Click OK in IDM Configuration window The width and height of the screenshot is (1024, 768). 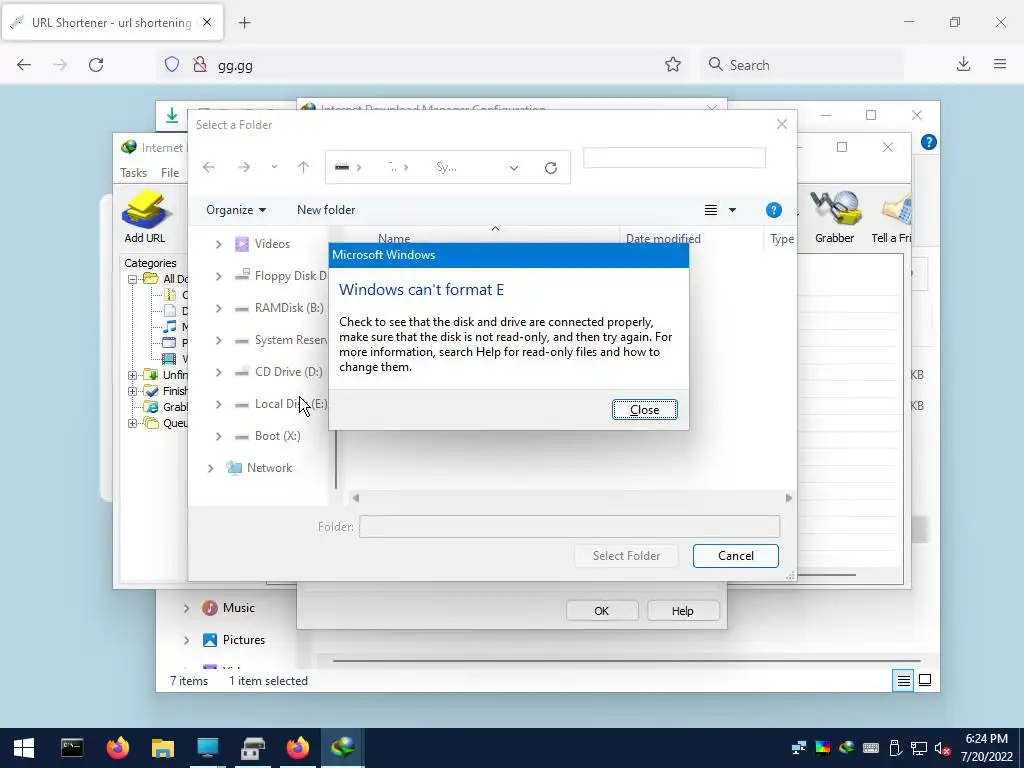tap(601, 611)
